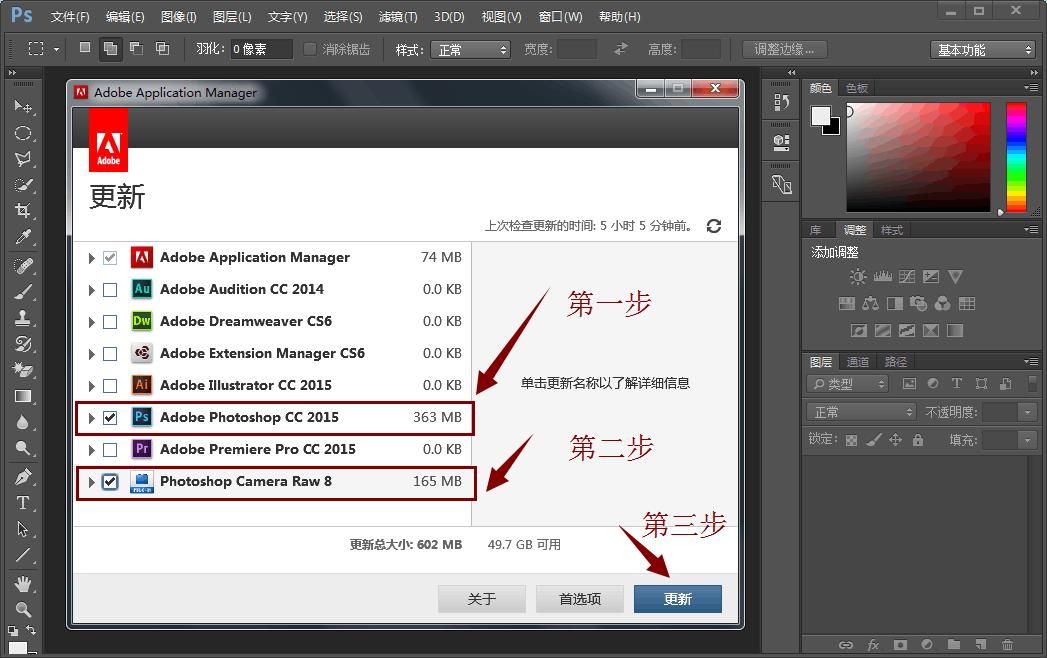Open the History collapsed panel icon

[781, 102]
